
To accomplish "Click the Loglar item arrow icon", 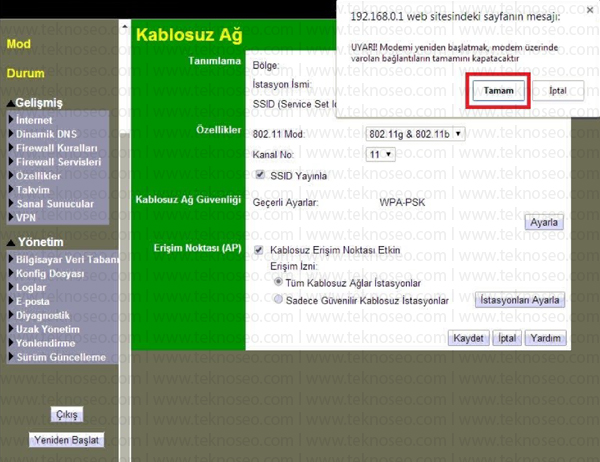I will coord(11,287).
